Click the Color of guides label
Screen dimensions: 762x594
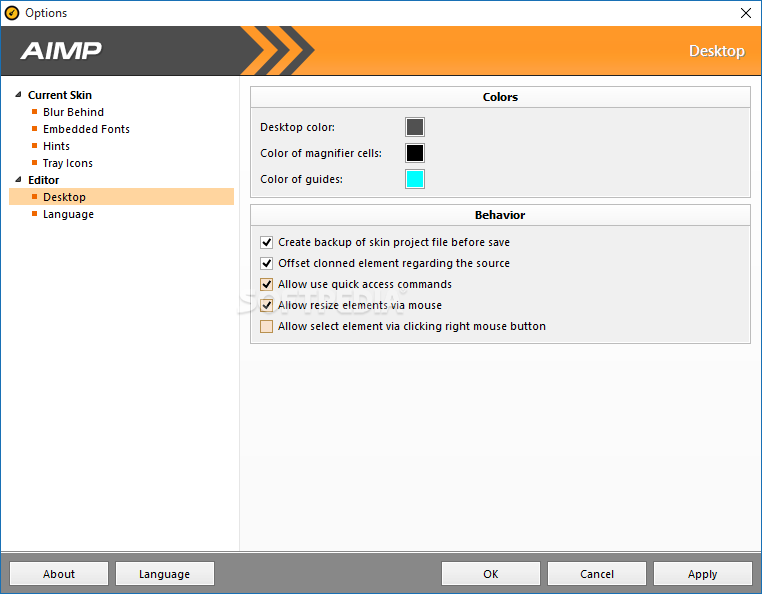point(301,179)
